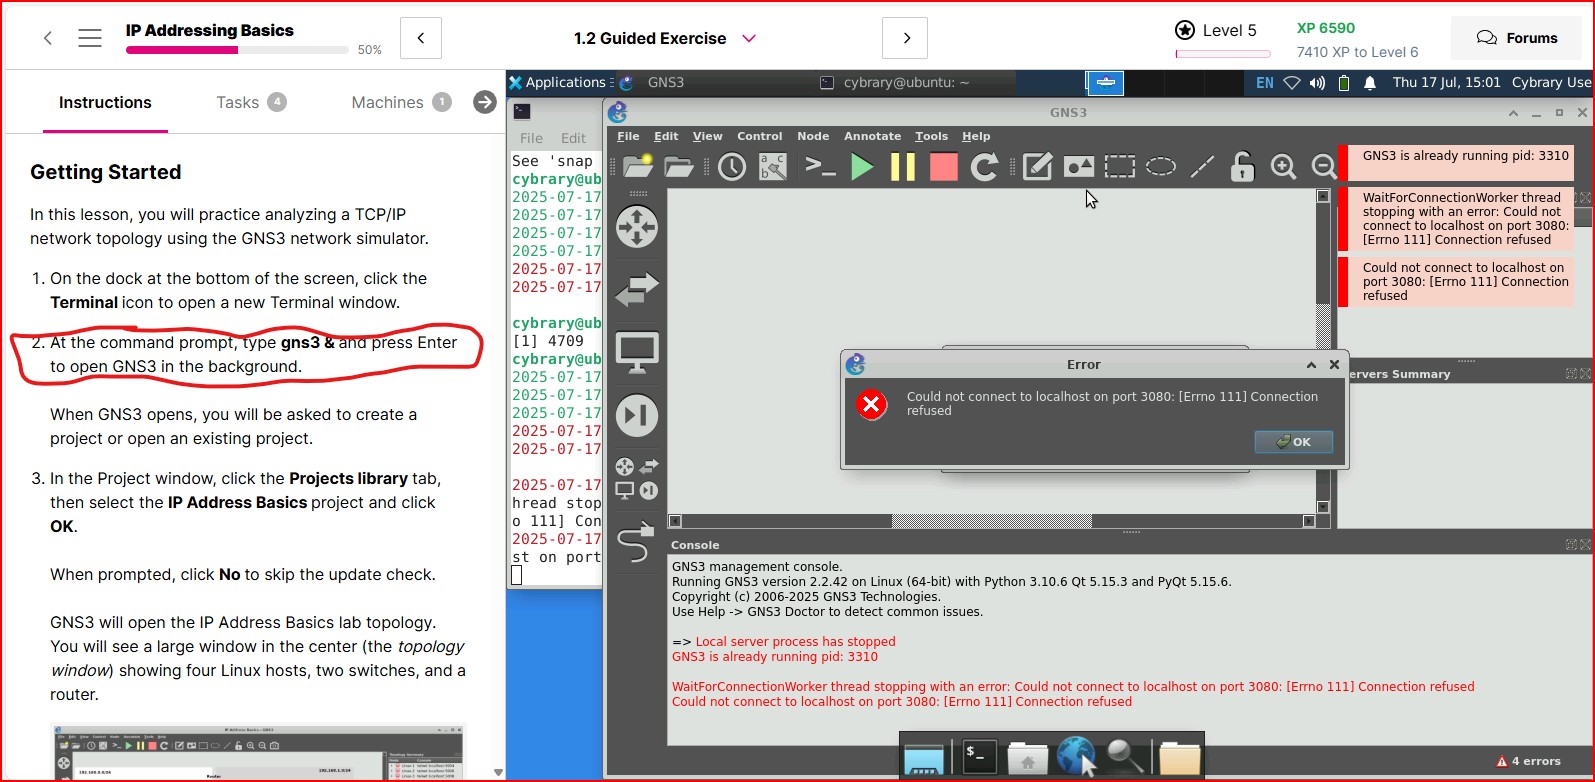
Task: Select the Add a link cable tool
Action: tap(636, 543)
